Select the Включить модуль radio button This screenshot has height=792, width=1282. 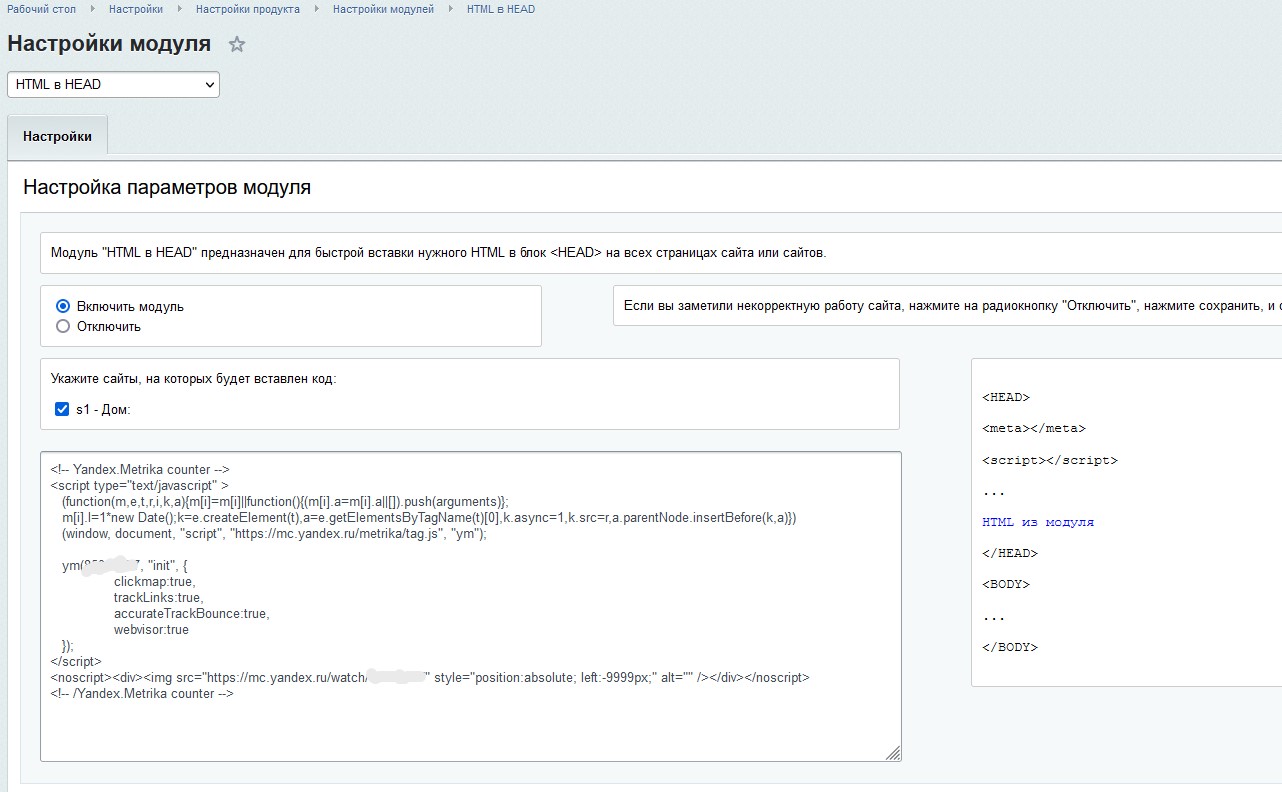tap(63, 307)
